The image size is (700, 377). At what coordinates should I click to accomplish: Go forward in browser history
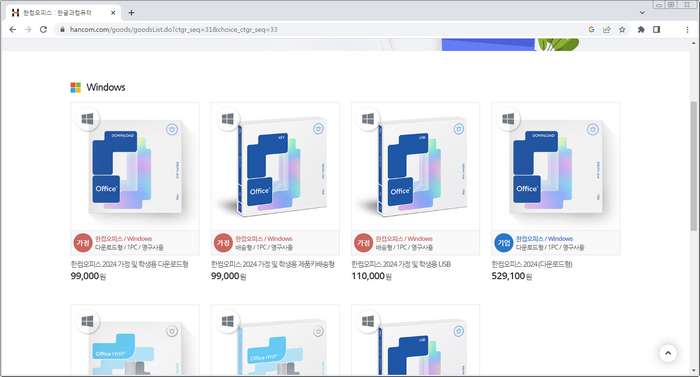pyautogui.click(x=28, y=29)
